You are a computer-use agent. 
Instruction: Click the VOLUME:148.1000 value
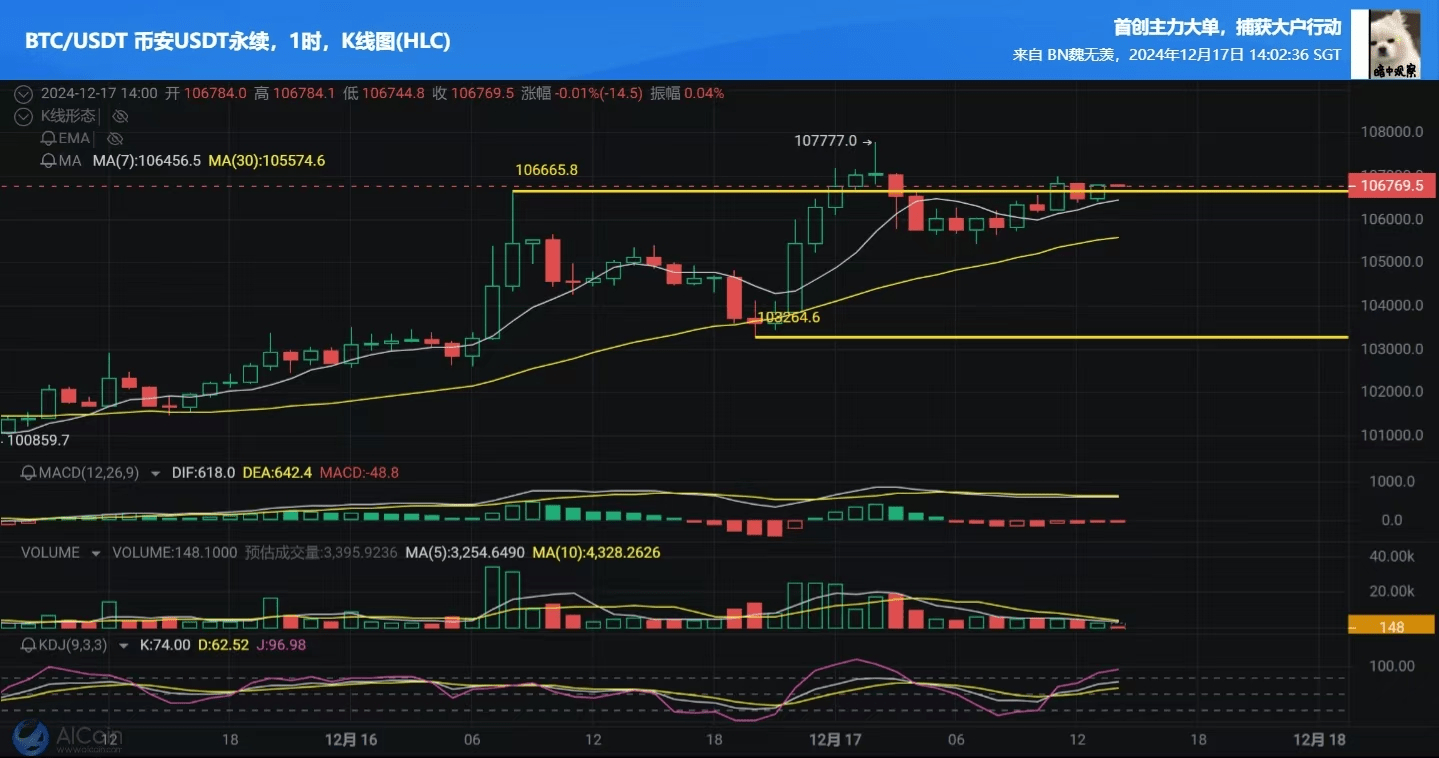[174, 552]
